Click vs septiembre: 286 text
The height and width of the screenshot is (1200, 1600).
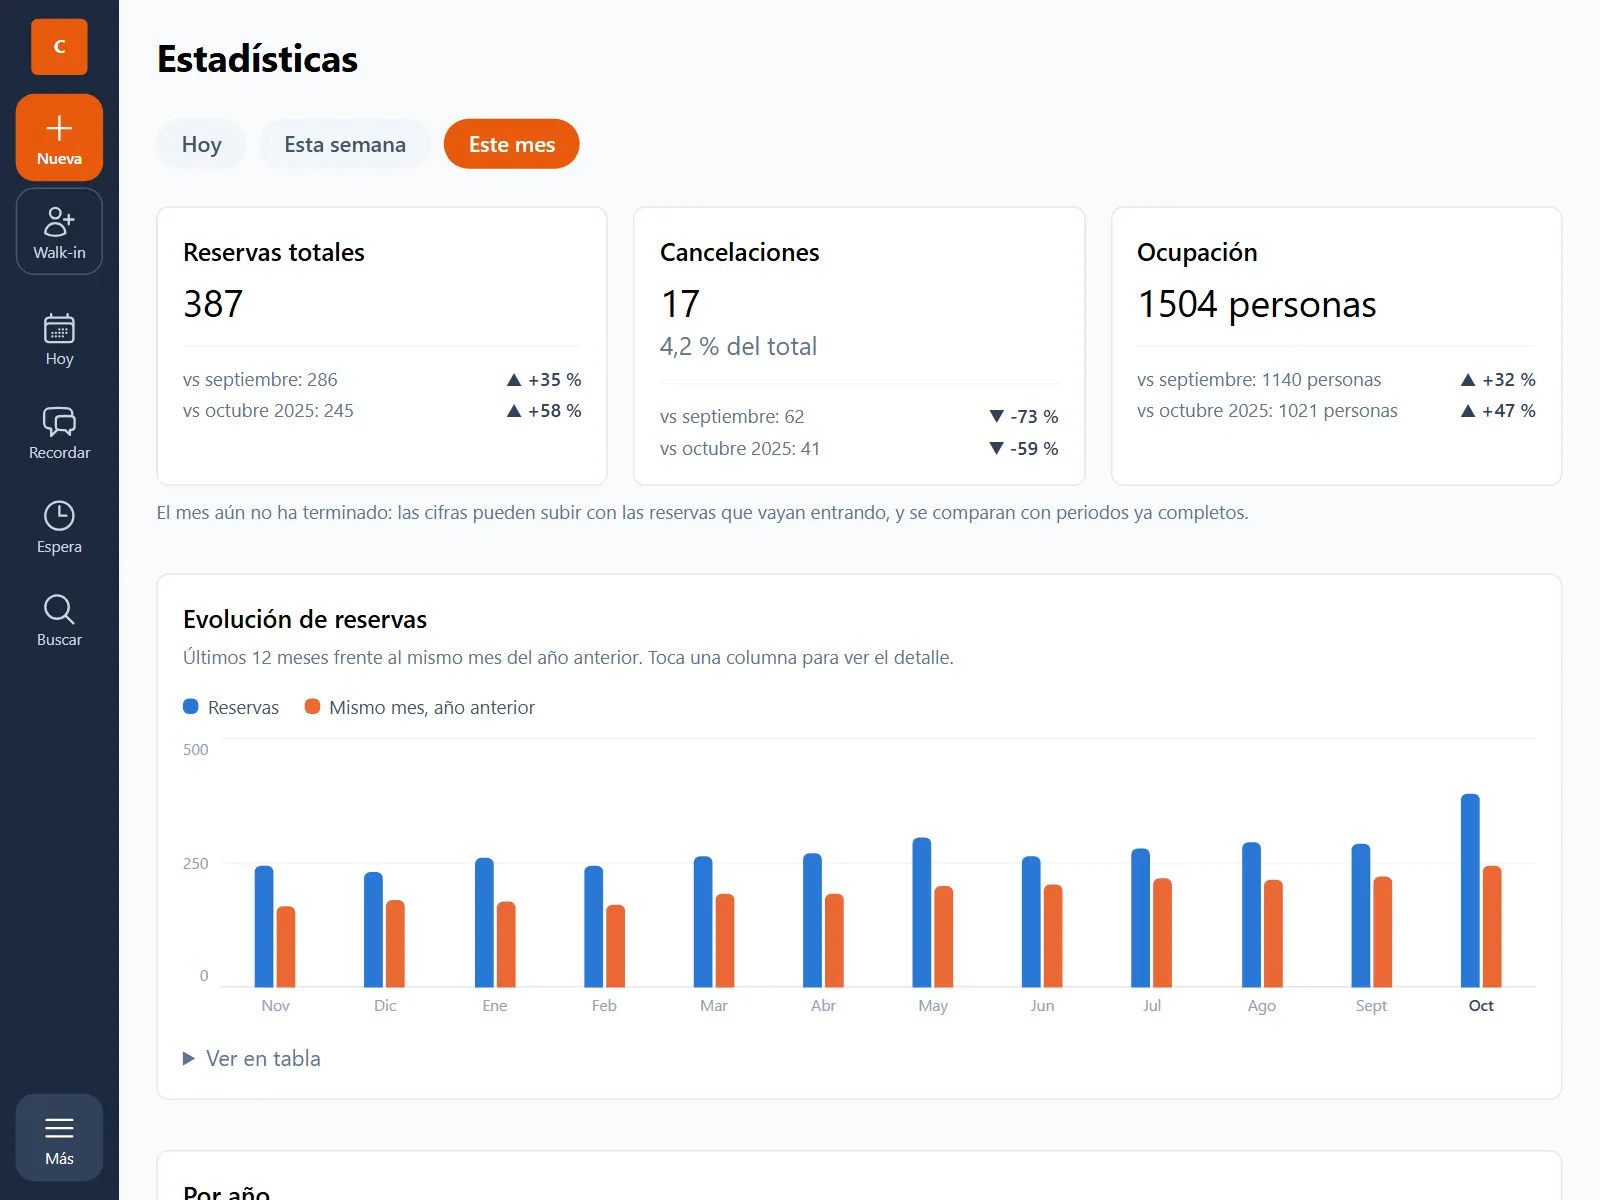(x=260, y=380)
